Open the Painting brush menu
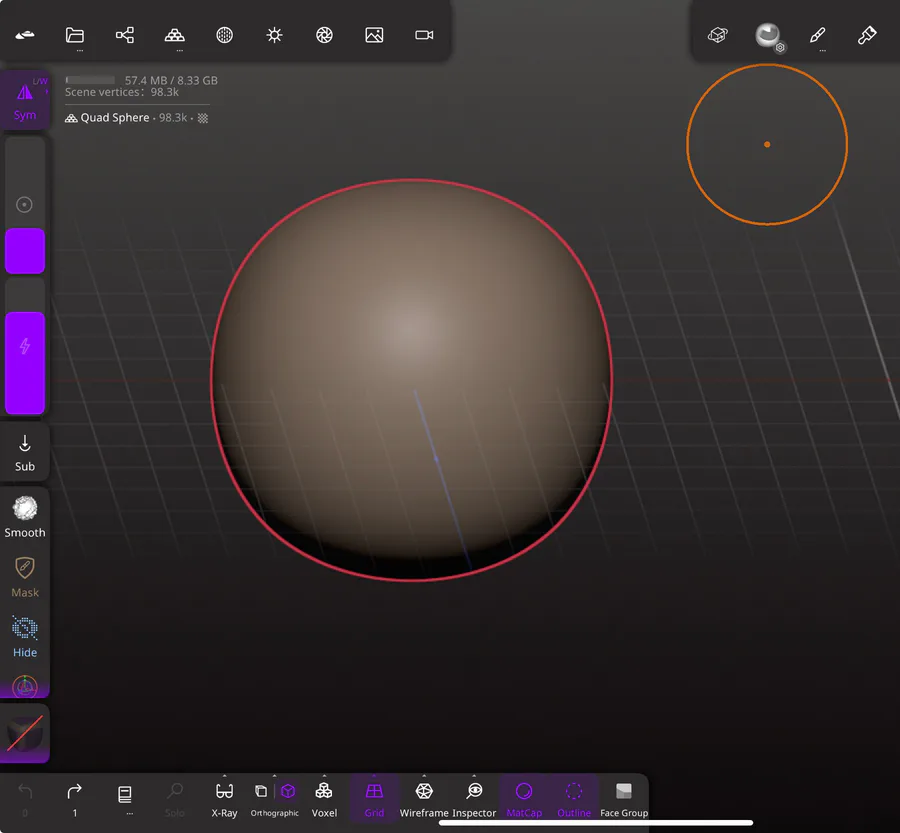This screenshot has width=900, height=833. pos(867,35)
